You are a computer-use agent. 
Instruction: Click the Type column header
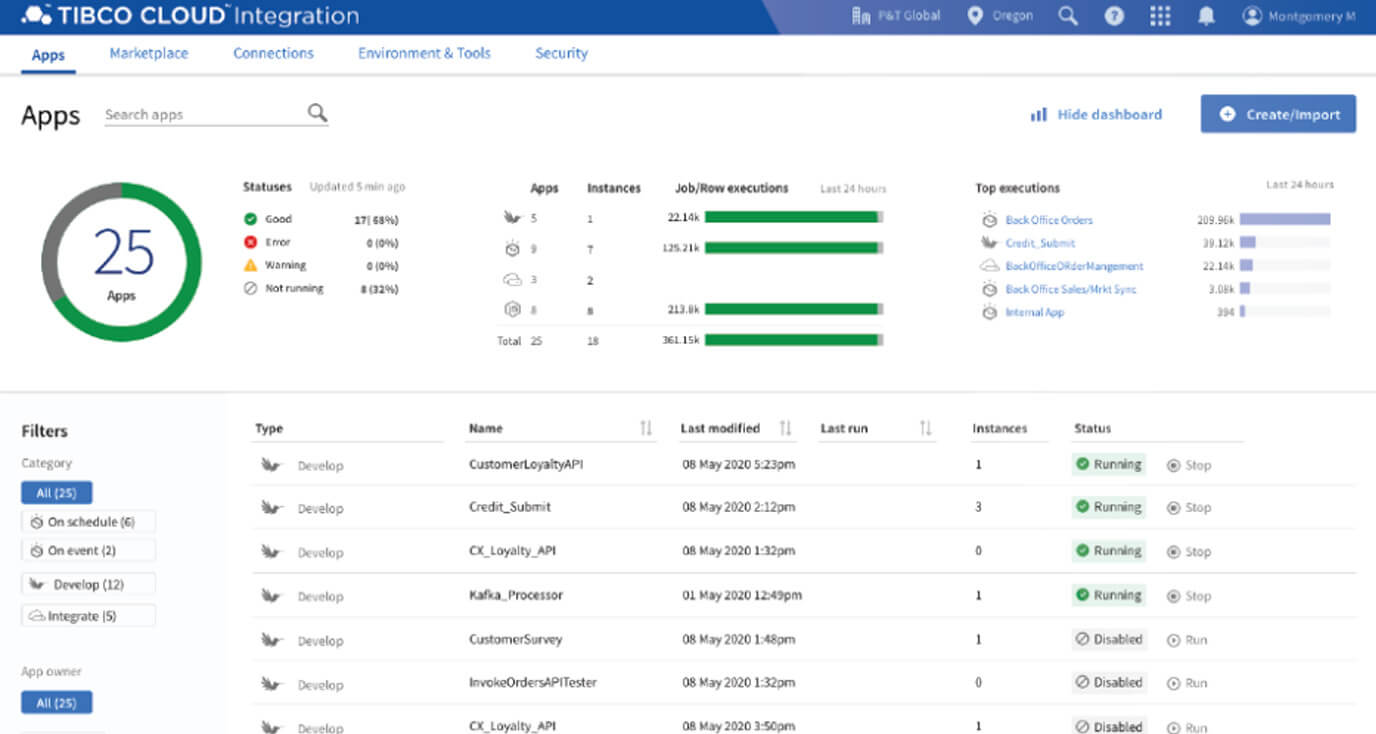269,428
